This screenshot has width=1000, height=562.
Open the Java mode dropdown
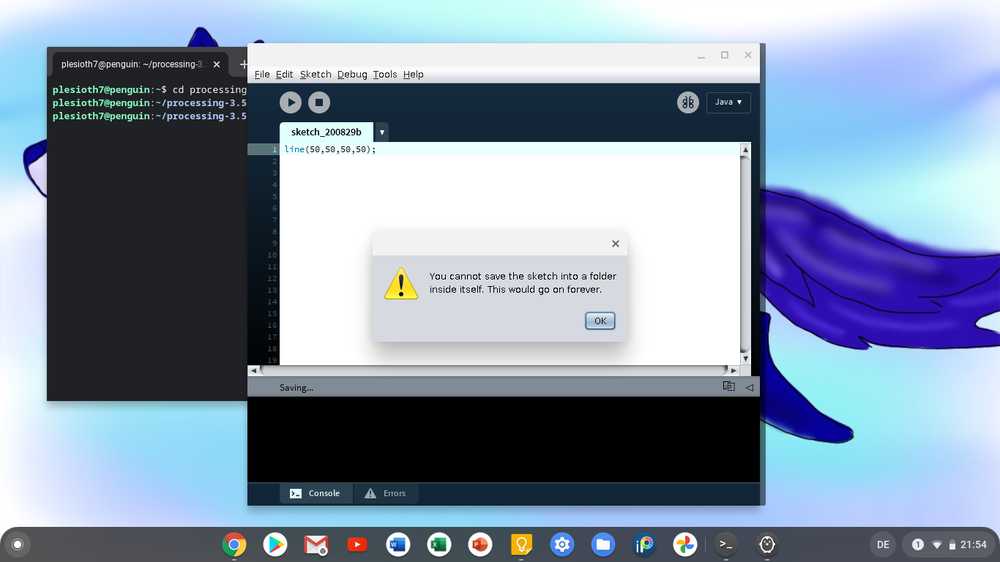[728, 102]
